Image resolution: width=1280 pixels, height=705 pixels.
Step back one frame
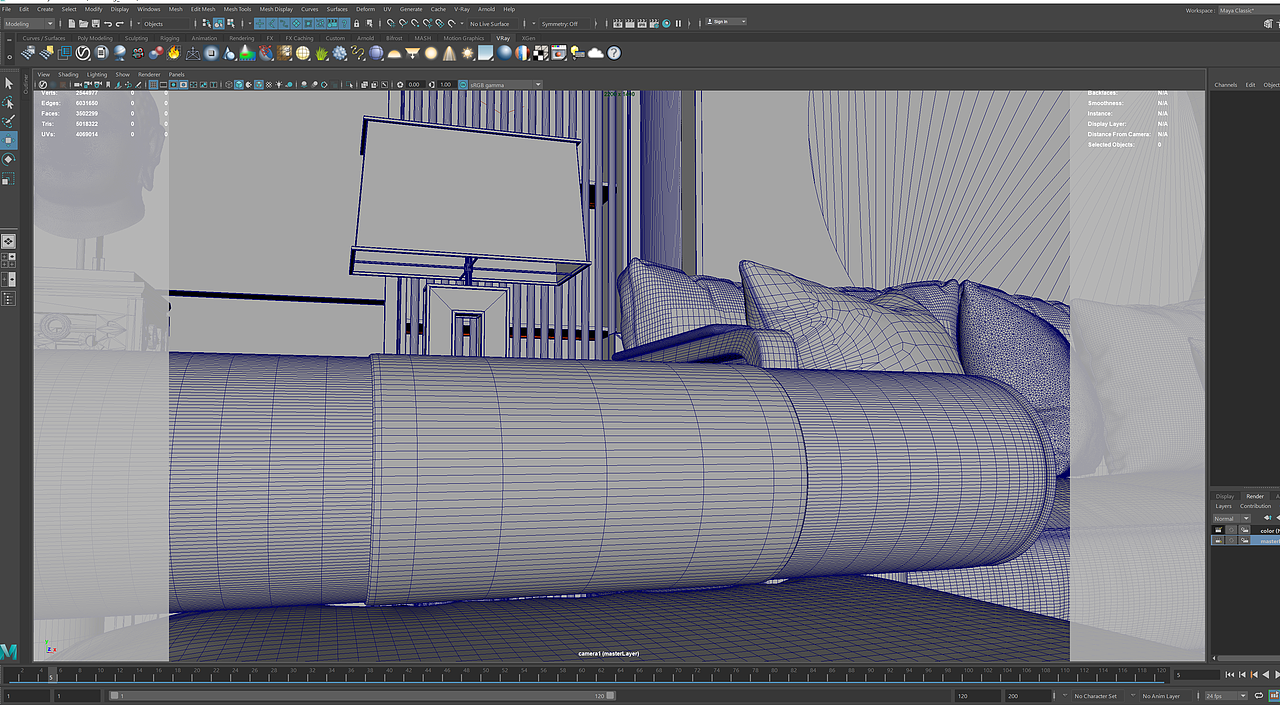[1242, 675]
